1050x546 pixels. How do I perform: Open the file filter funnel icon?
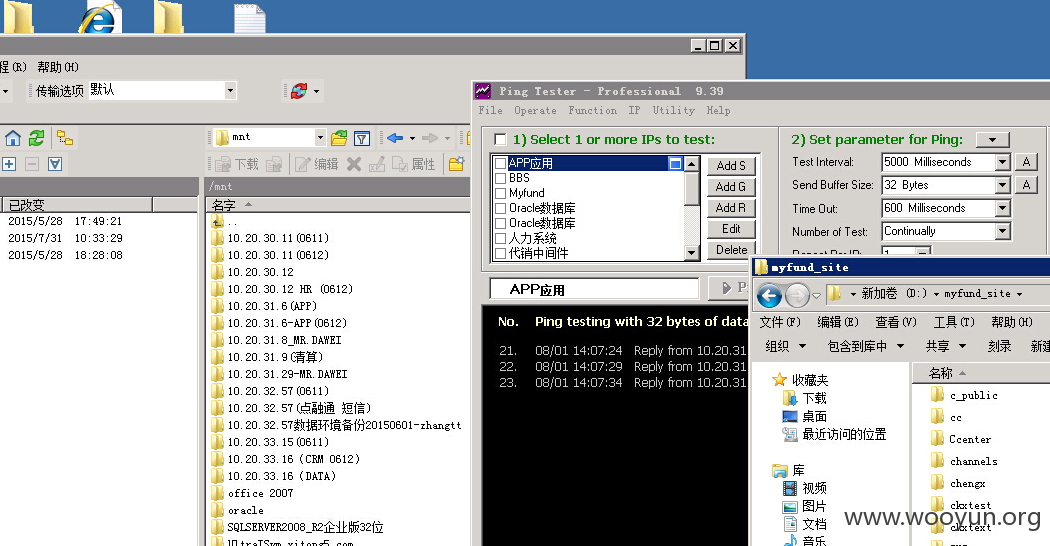point(362,138)
